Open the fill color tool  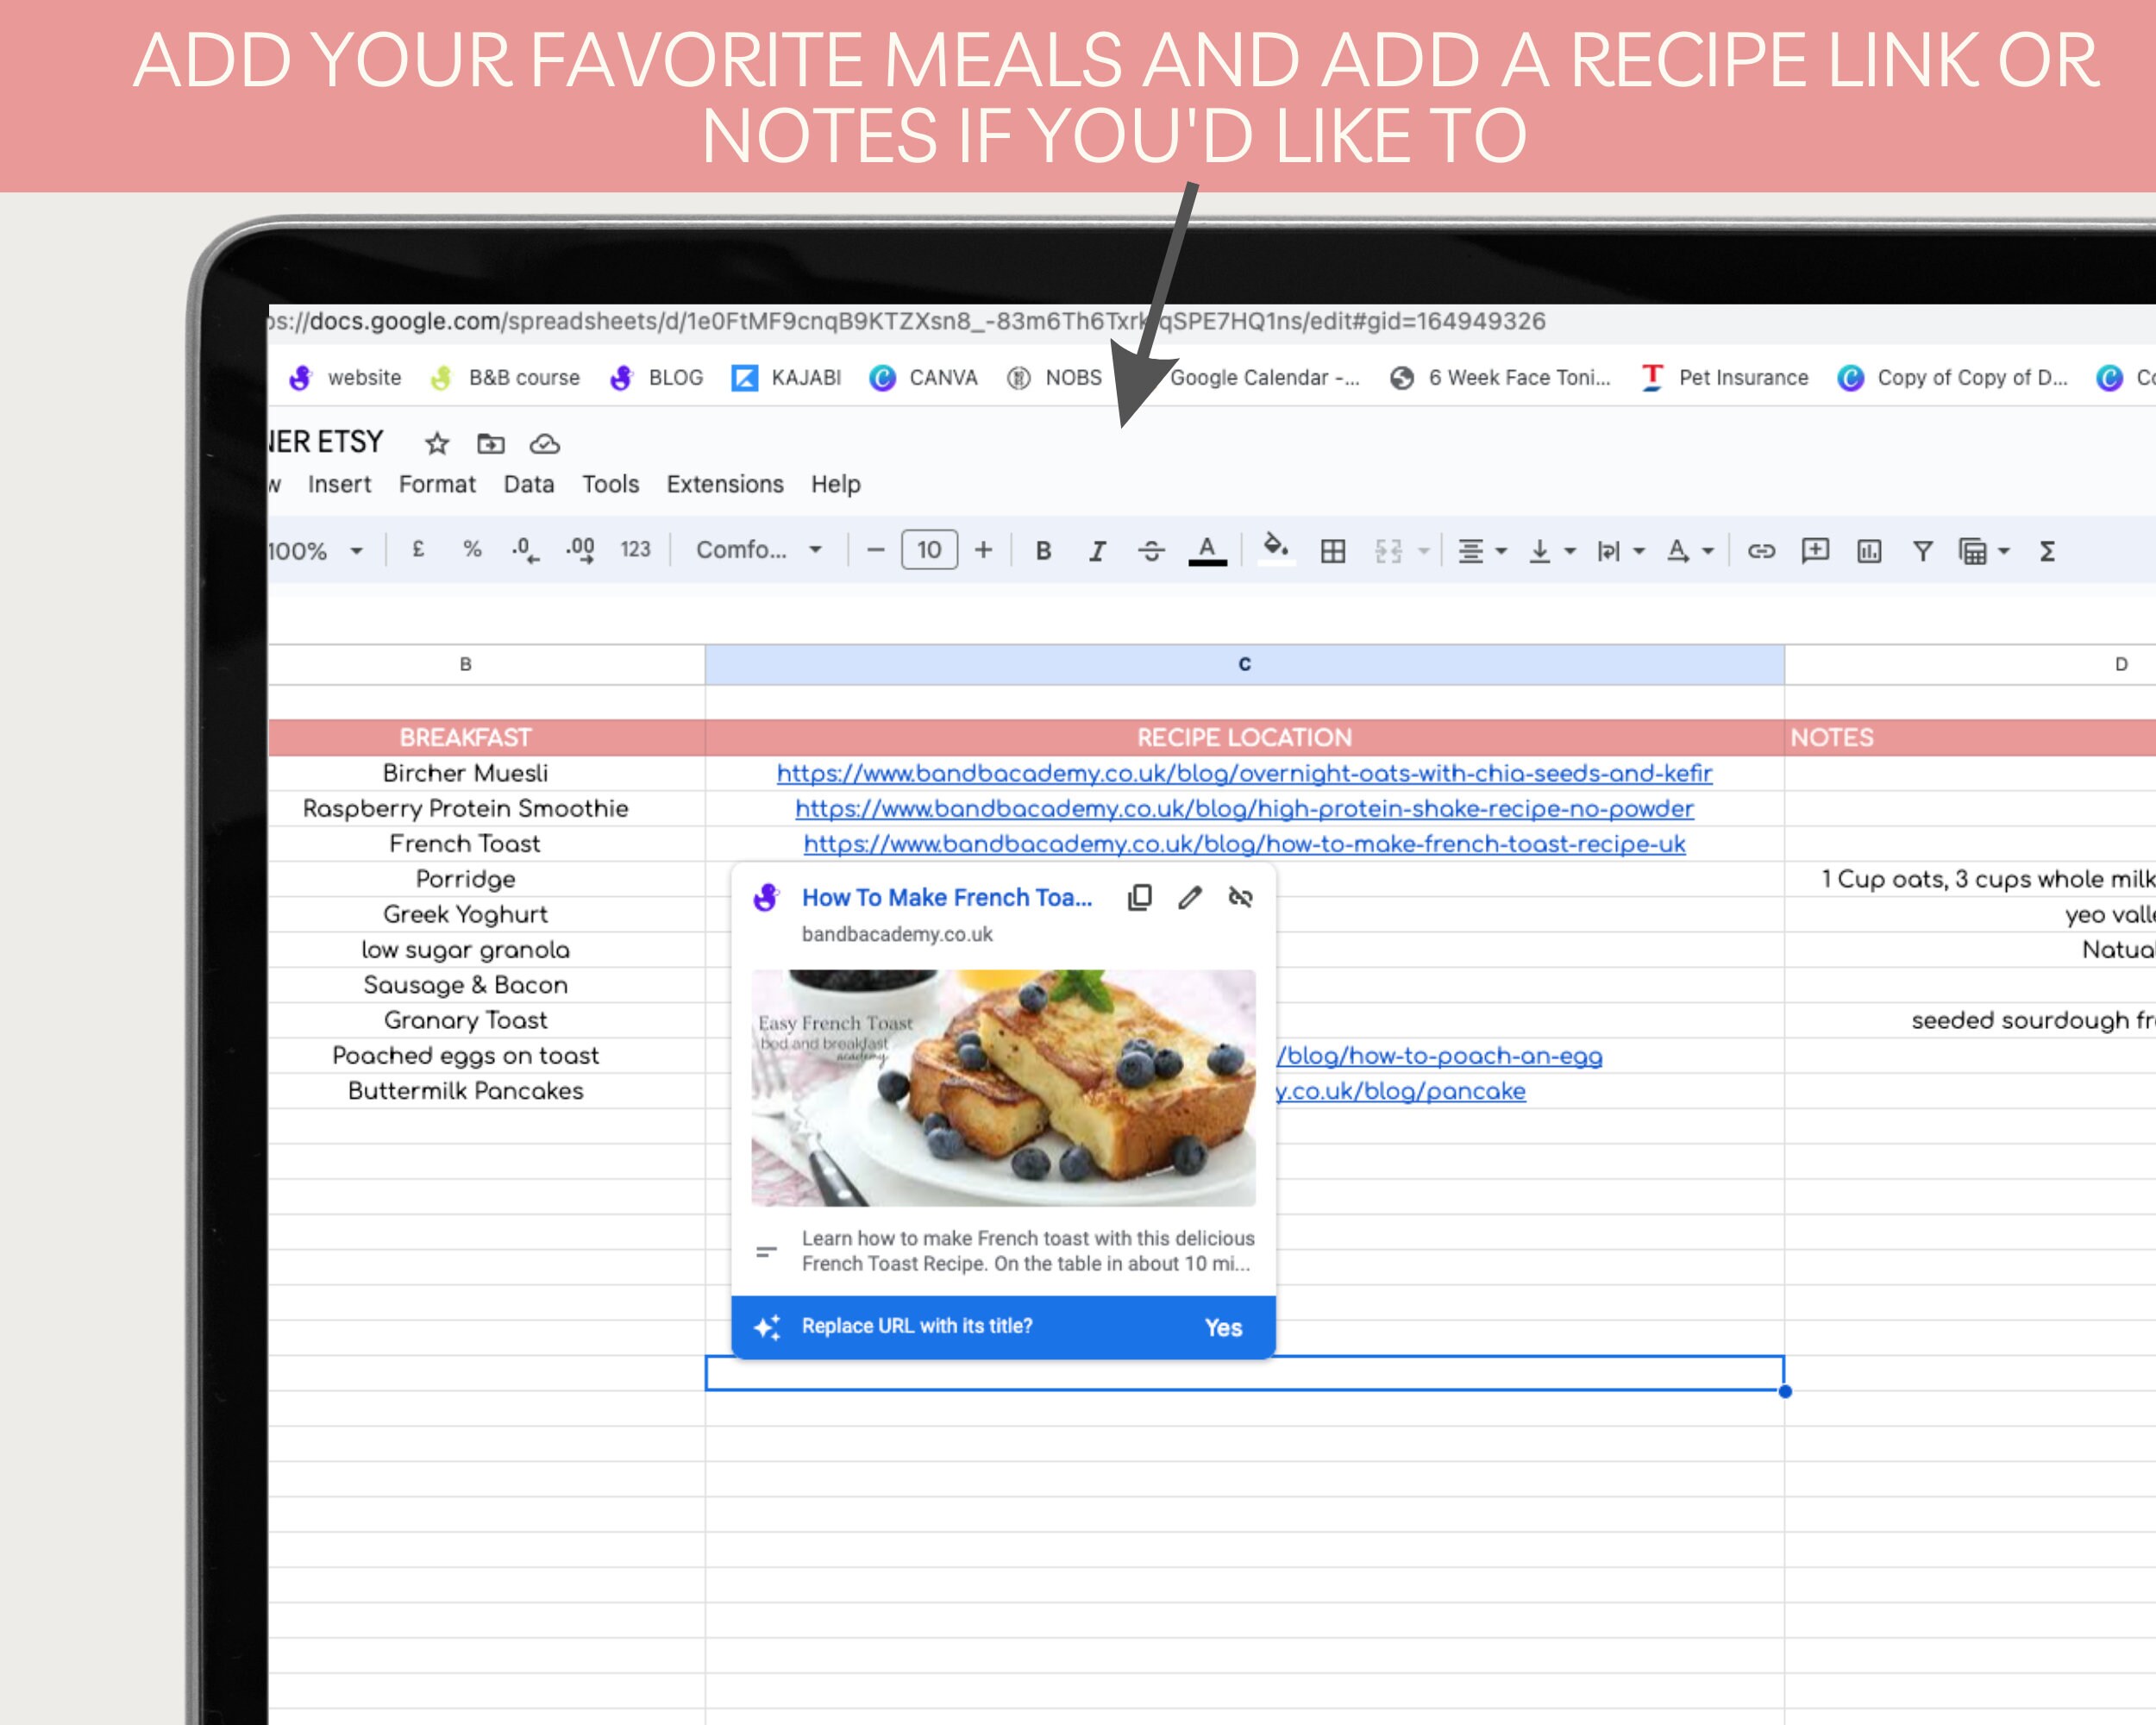(1275, 550)
